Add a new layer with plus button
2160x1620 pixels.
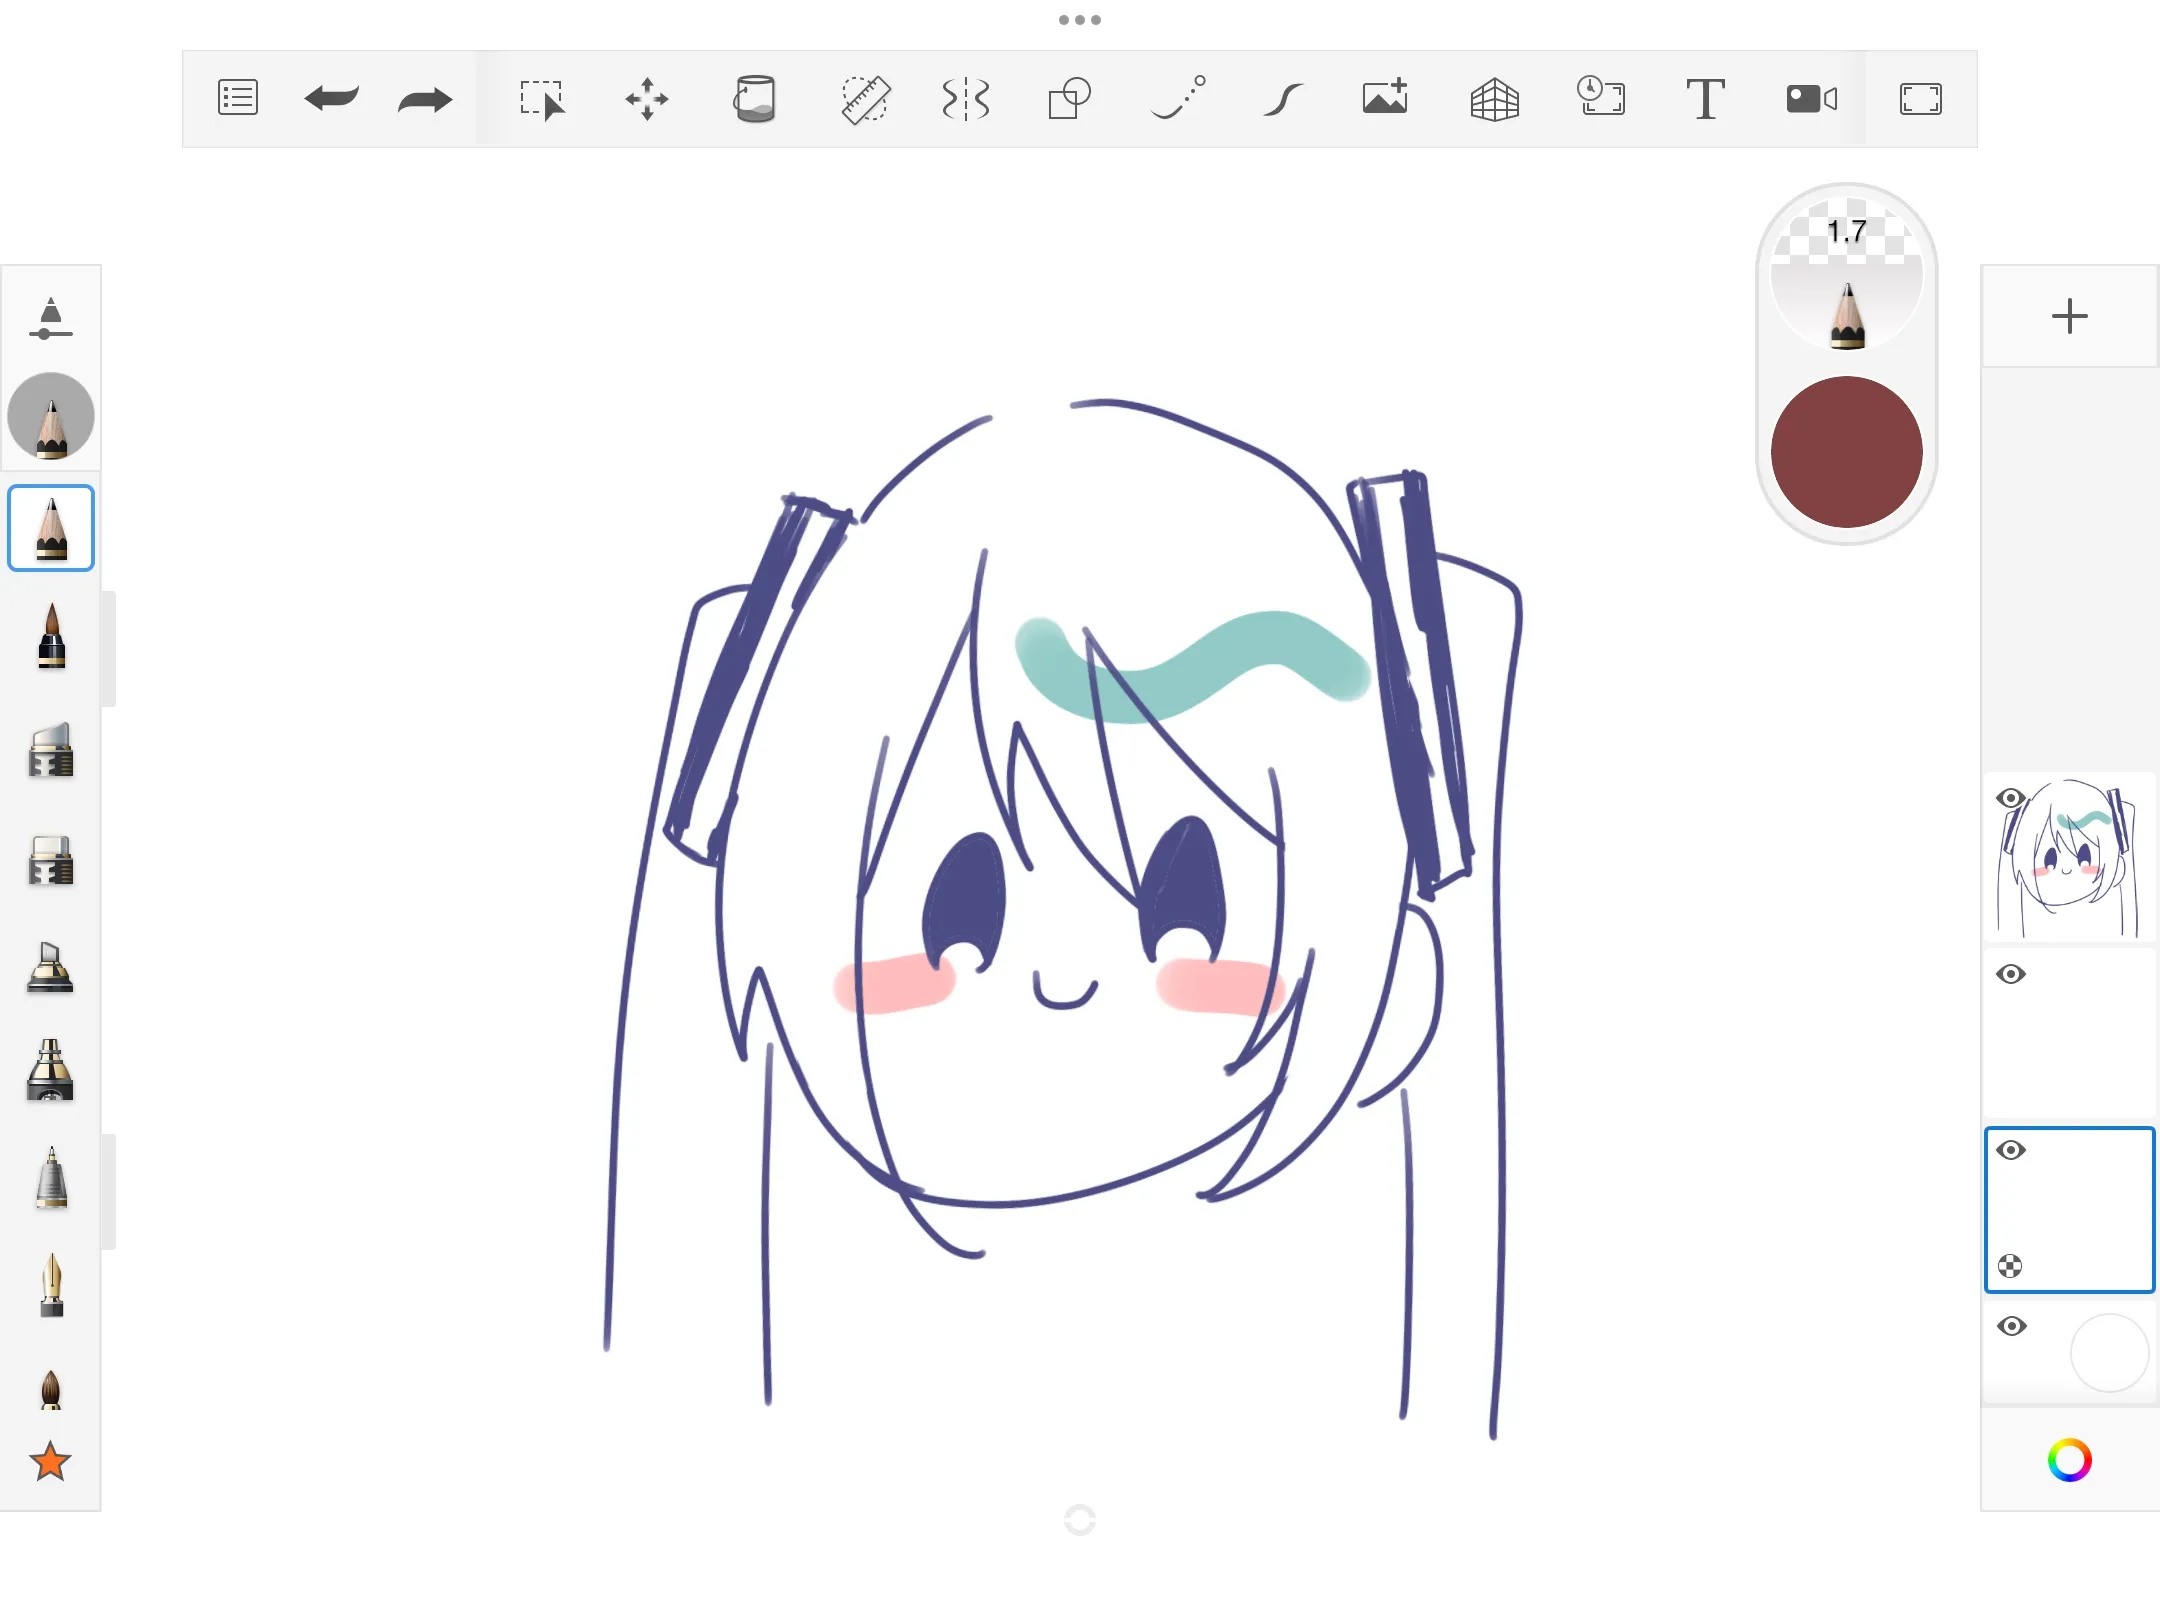(2069, 317)
